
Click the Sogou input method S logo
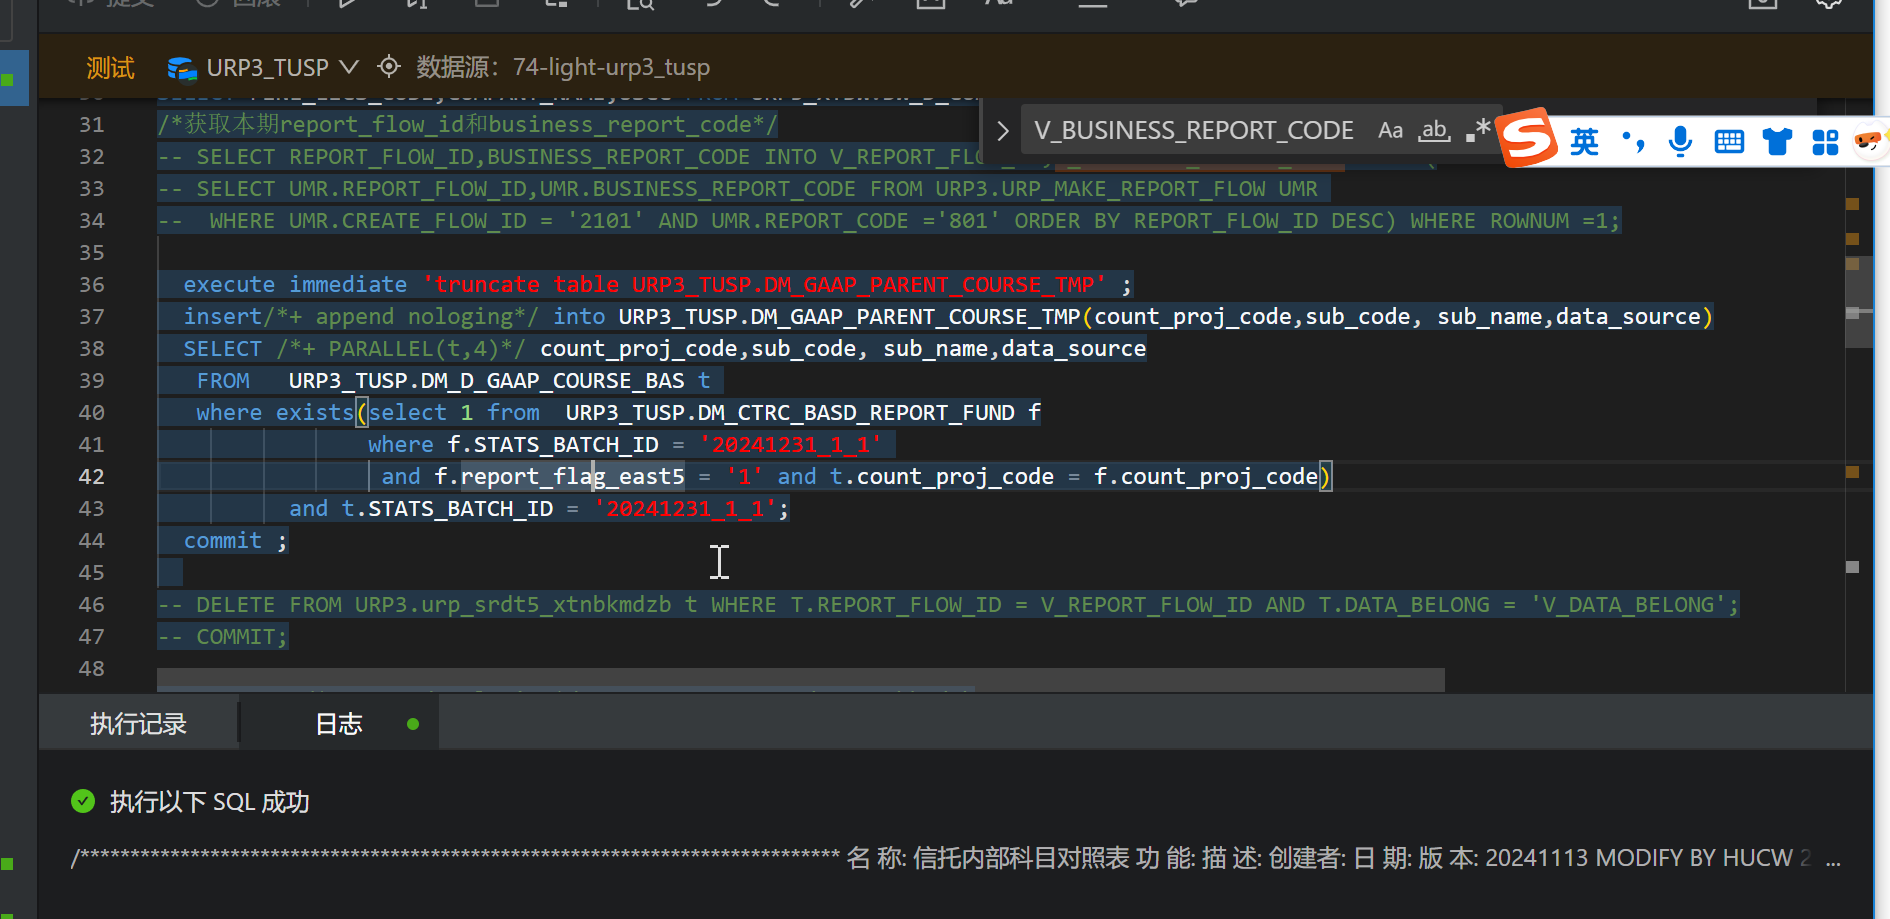tap(1528, 138)
